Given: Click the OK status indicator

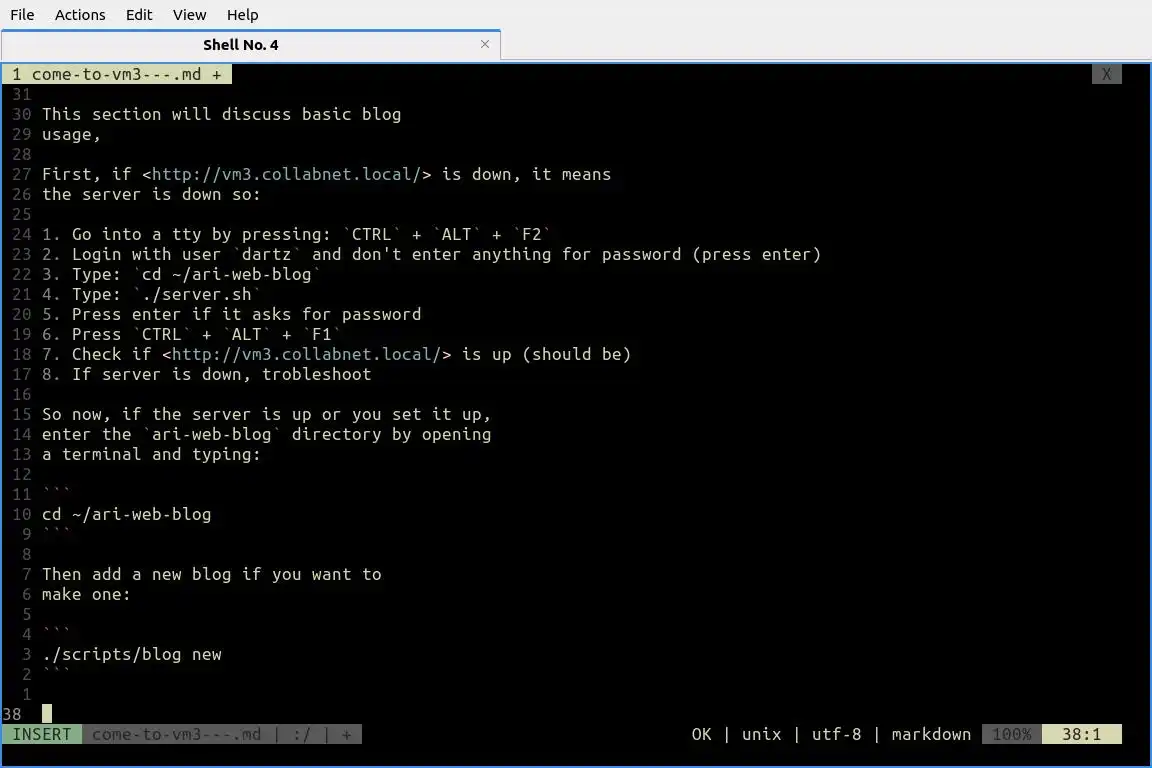Looking at the screenshot, I should pyautogui.click(x=702, y=734).
